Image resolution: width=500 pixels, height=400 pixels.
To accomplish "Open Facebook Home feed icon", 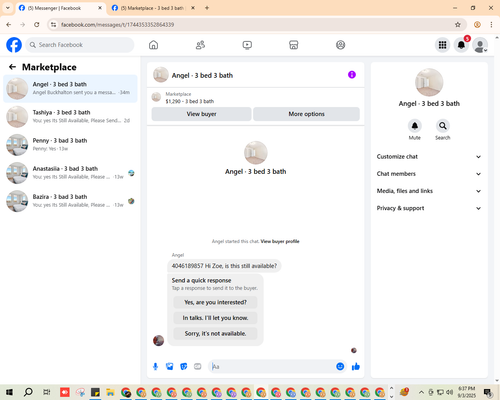I will click(153, 45).
